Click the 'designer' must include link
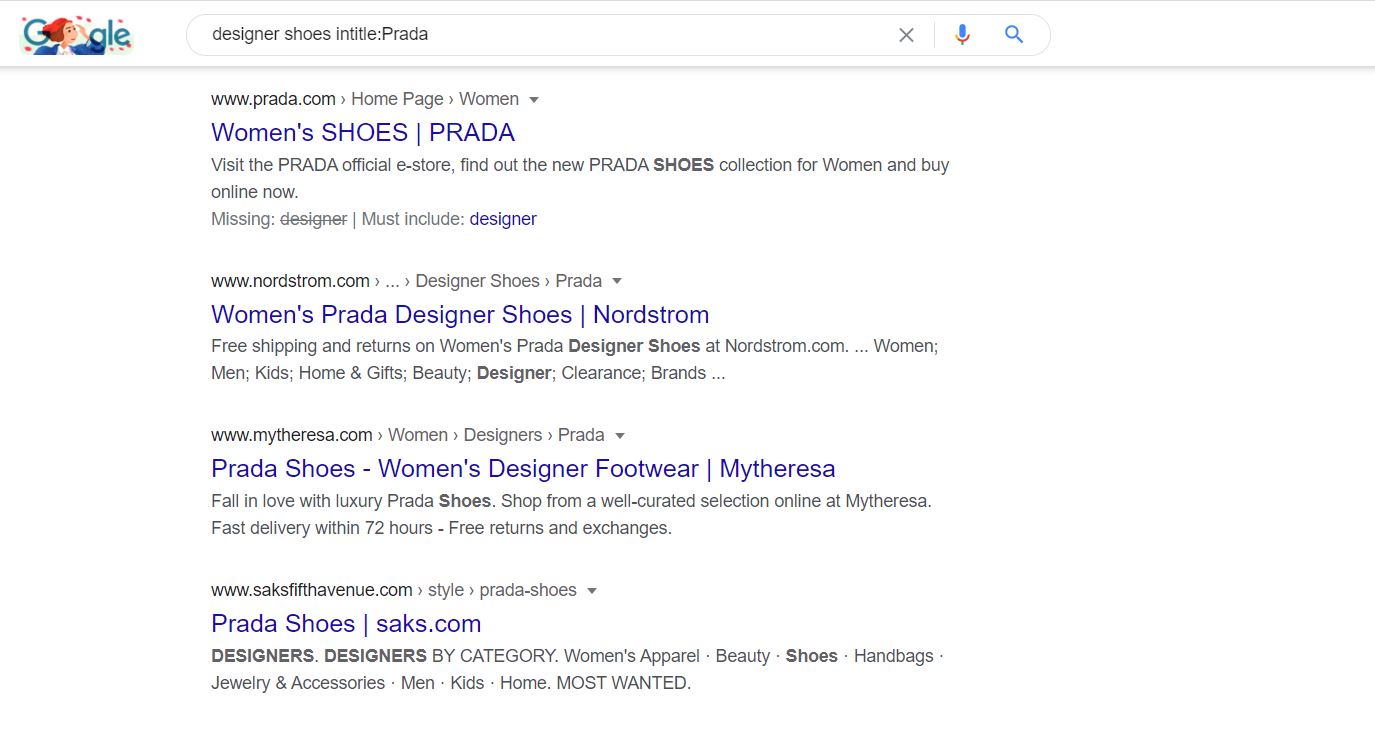Viewport: 1375px width, 732px height. (503, 219)
